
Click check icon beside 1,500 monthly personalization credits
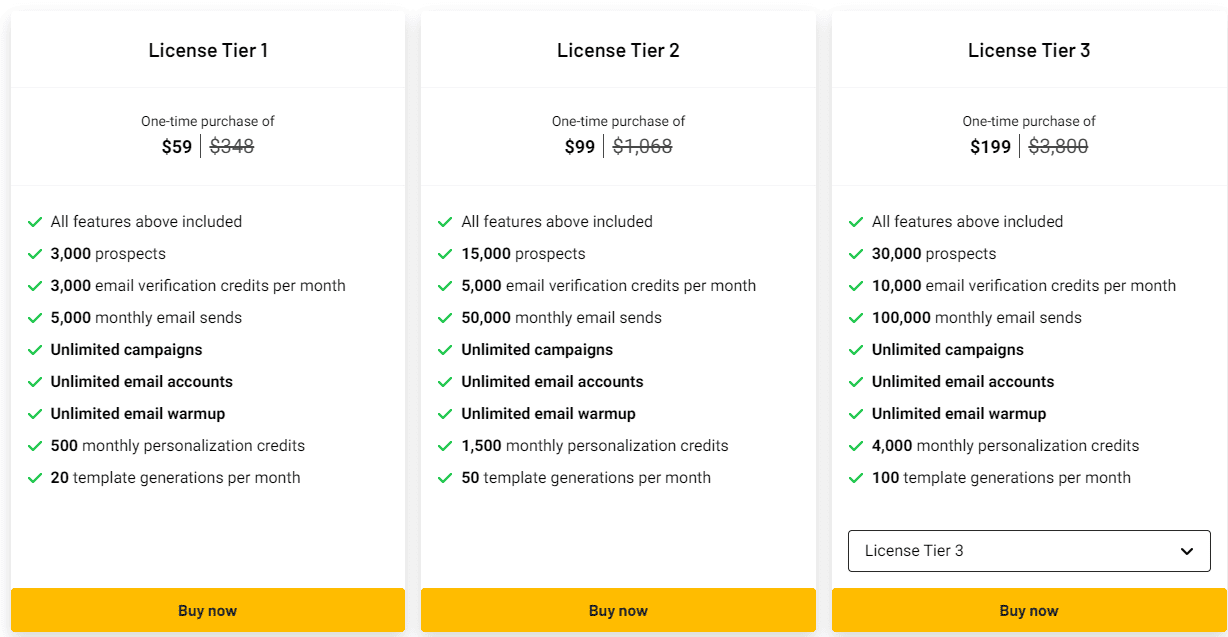pos(445,446)
